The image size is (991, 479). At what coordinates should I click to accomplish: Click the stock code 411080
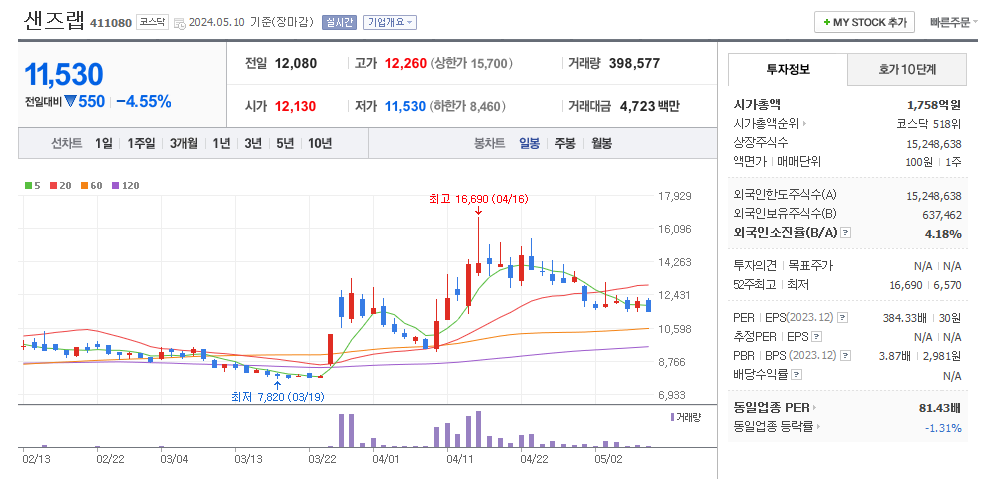(111, 23)
